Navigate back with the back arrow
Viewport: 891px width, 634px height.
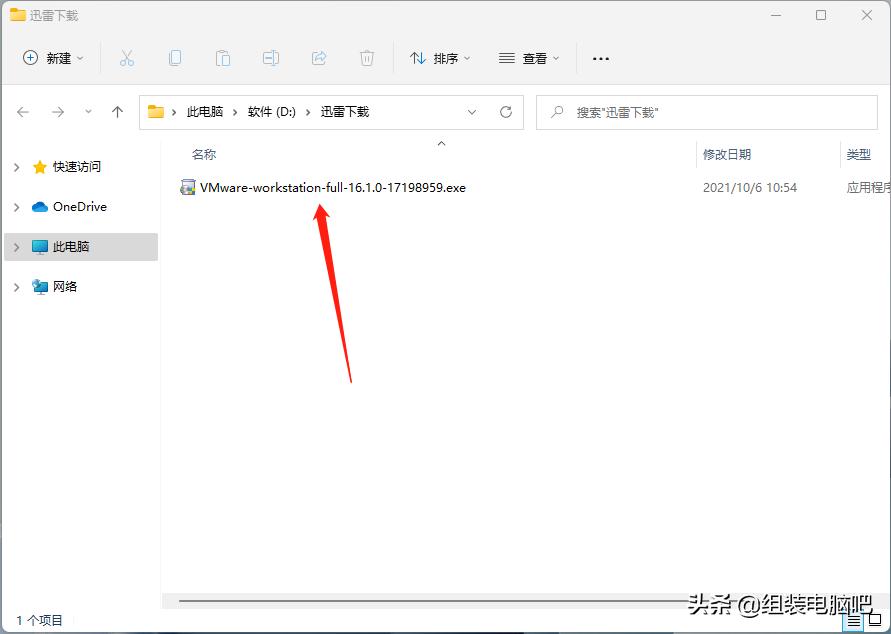(23, 112)
